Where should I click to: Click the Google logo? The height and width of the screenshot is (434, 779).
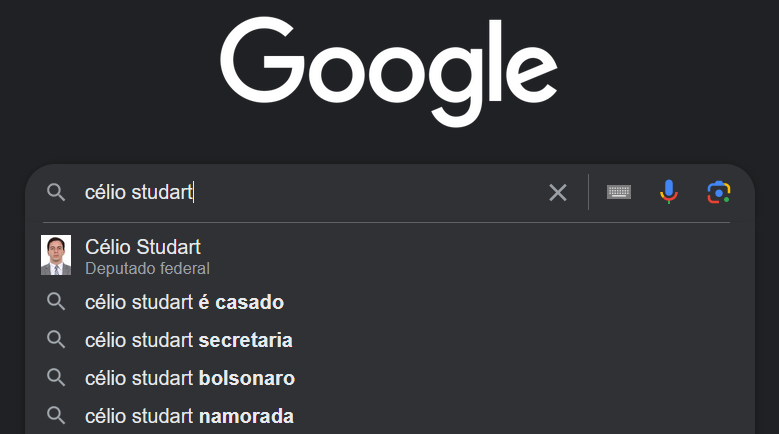pyautogui.click(x=389, y=72)
